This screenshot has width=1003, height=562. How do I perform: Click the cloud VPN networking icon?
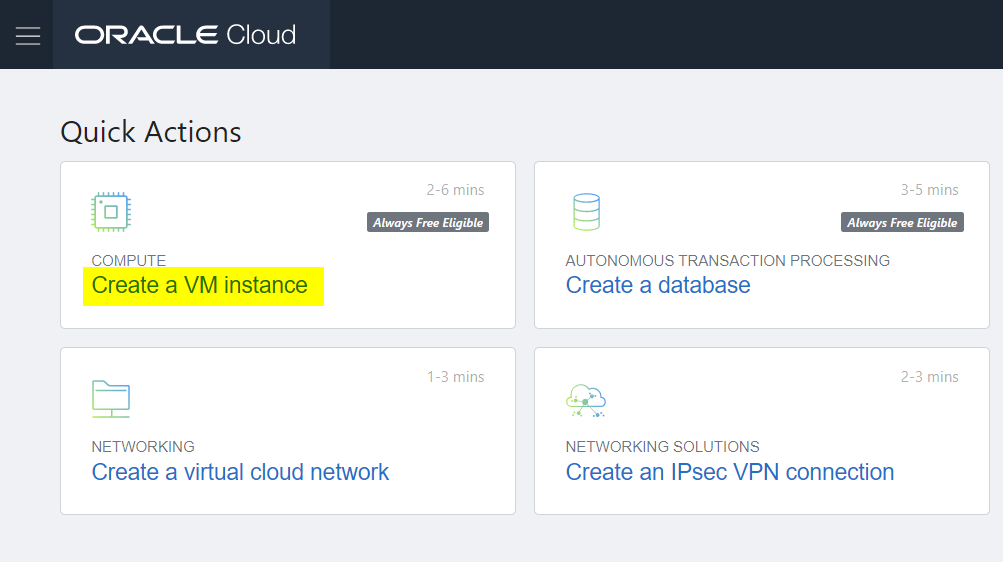[x=586, y=401]
